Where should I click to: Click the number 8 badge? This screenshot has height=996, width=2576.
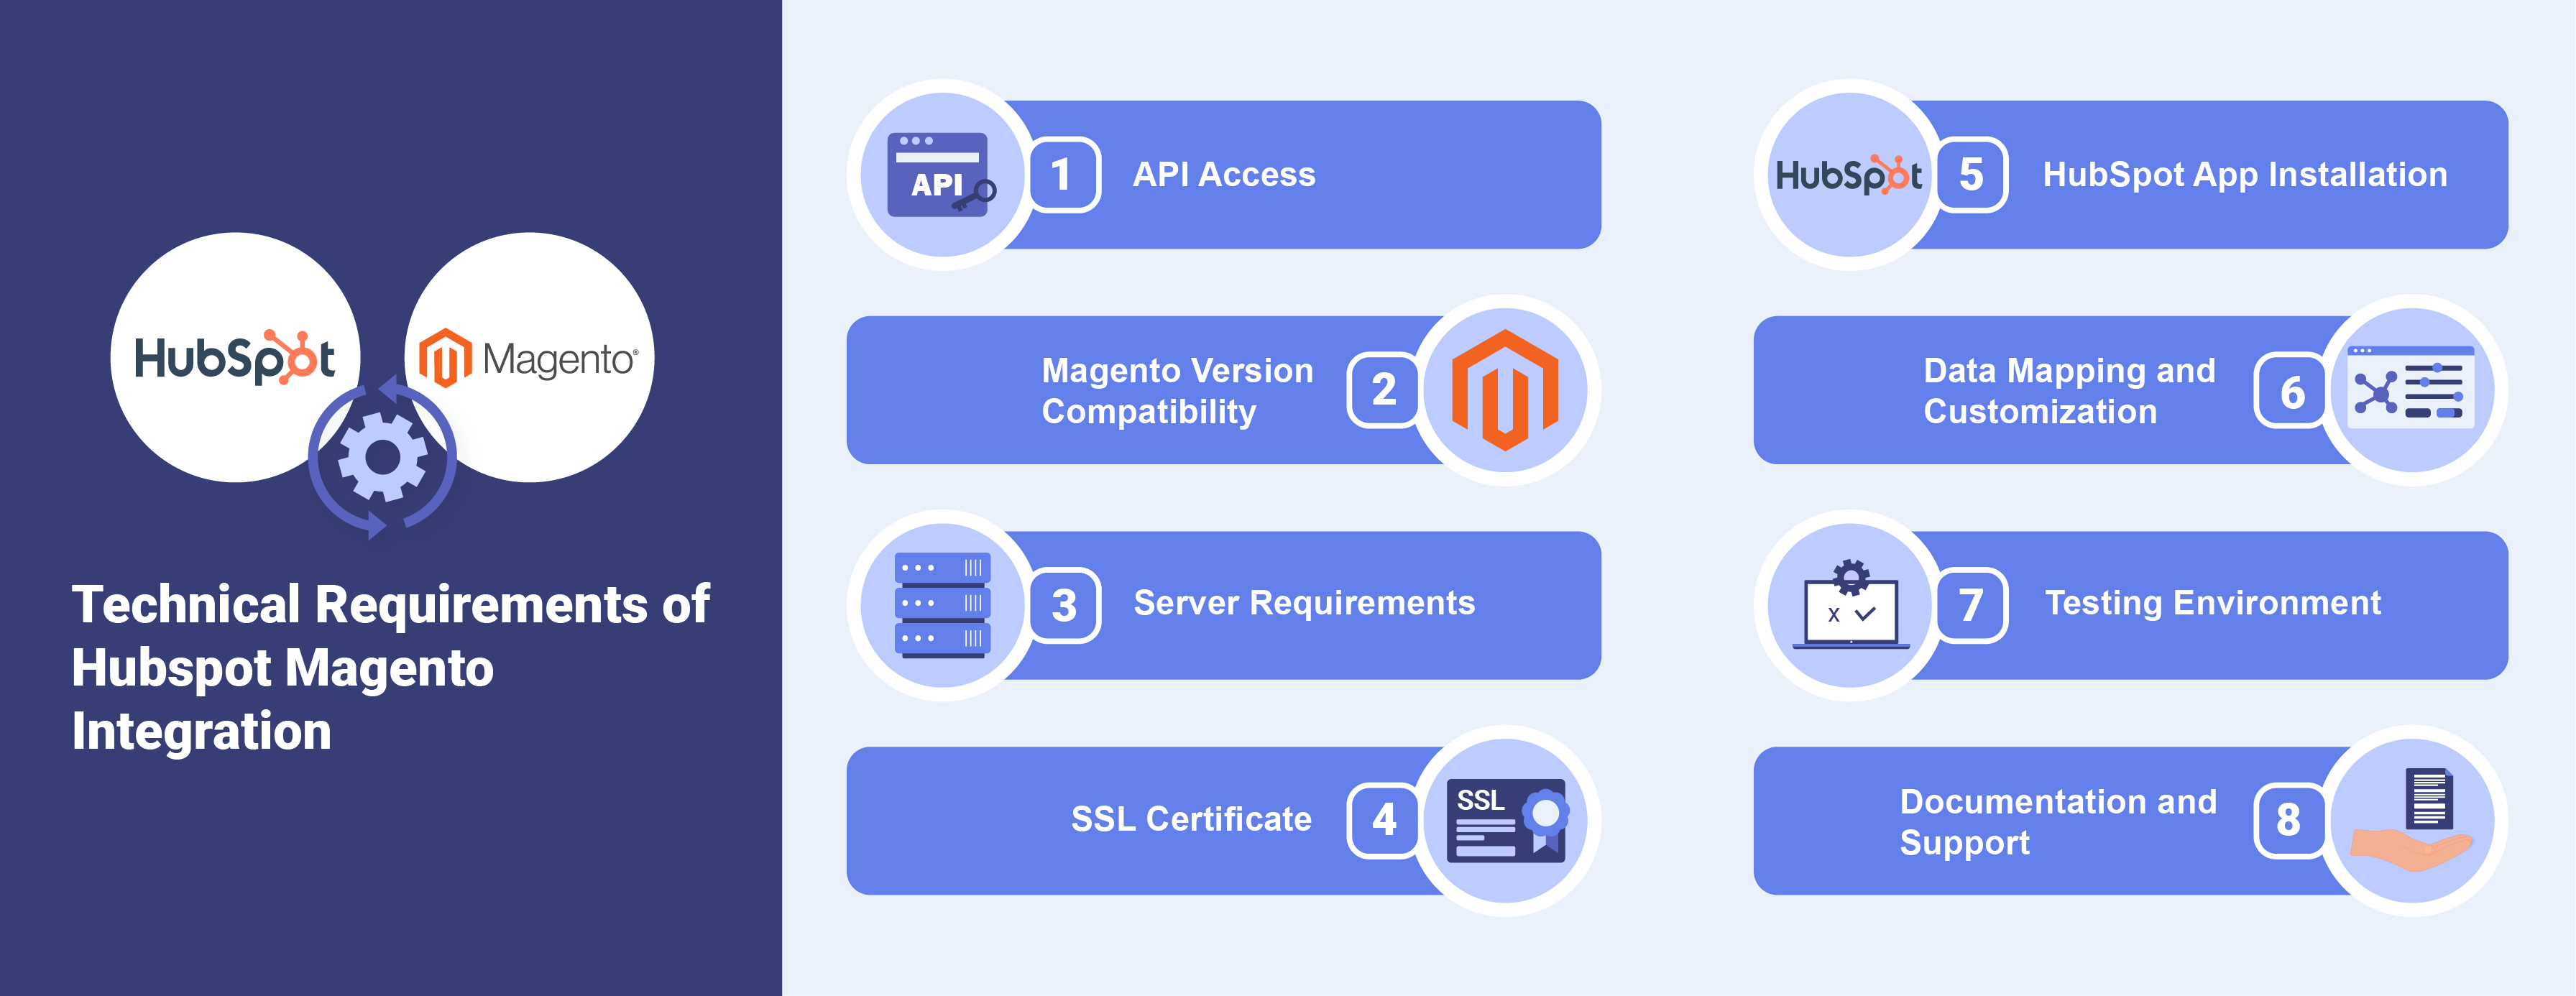tap(2291, 820)
